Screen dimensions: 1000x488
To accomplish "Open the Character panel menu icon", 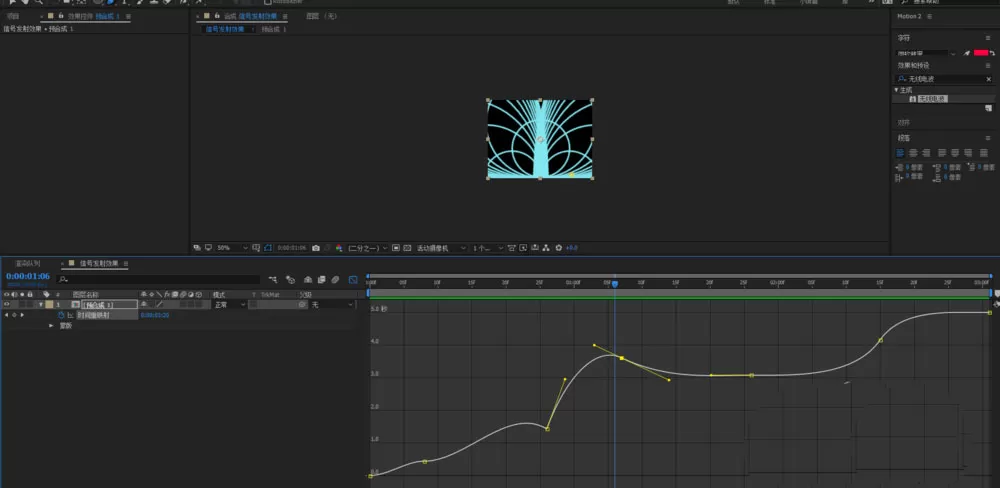I will click(988, 38).
